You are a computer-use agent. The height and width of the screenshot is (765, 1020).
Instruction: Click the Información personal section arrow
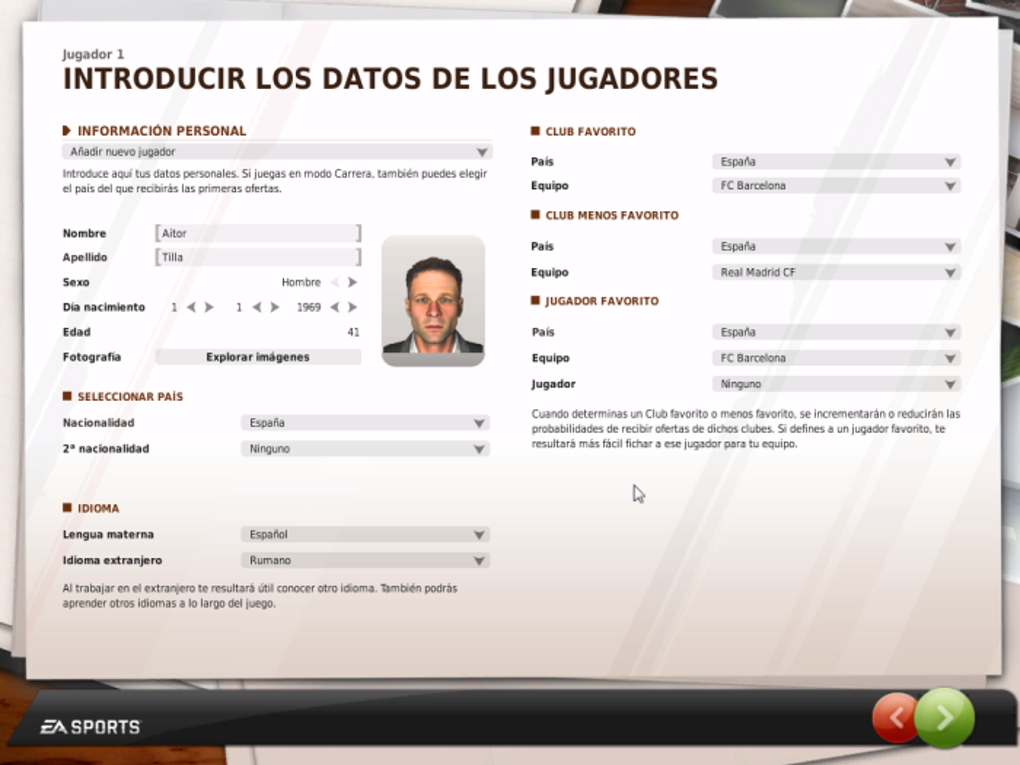click(66, 131)
